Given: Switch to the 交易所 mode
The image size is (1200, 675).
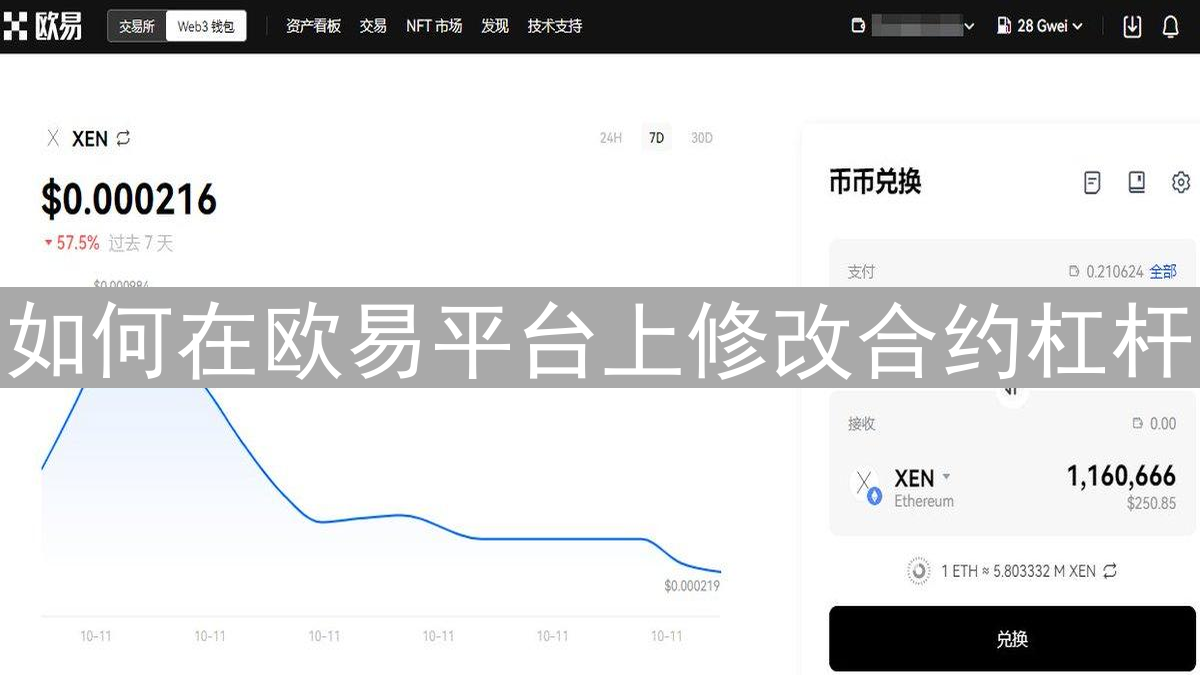Looking at the screenshot, I should [x=137, y=27].
